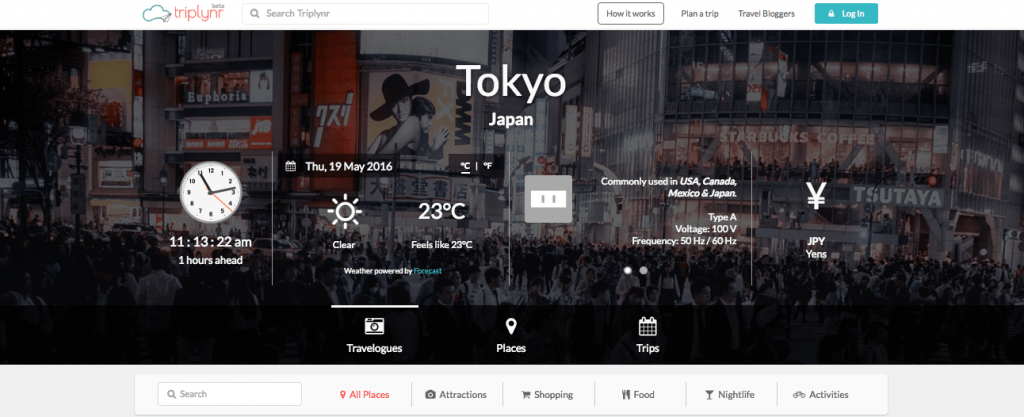Click the Type A power socket icon
Image resolution: width=1024 pixels, height=417 pixels.
click(549, 199)
